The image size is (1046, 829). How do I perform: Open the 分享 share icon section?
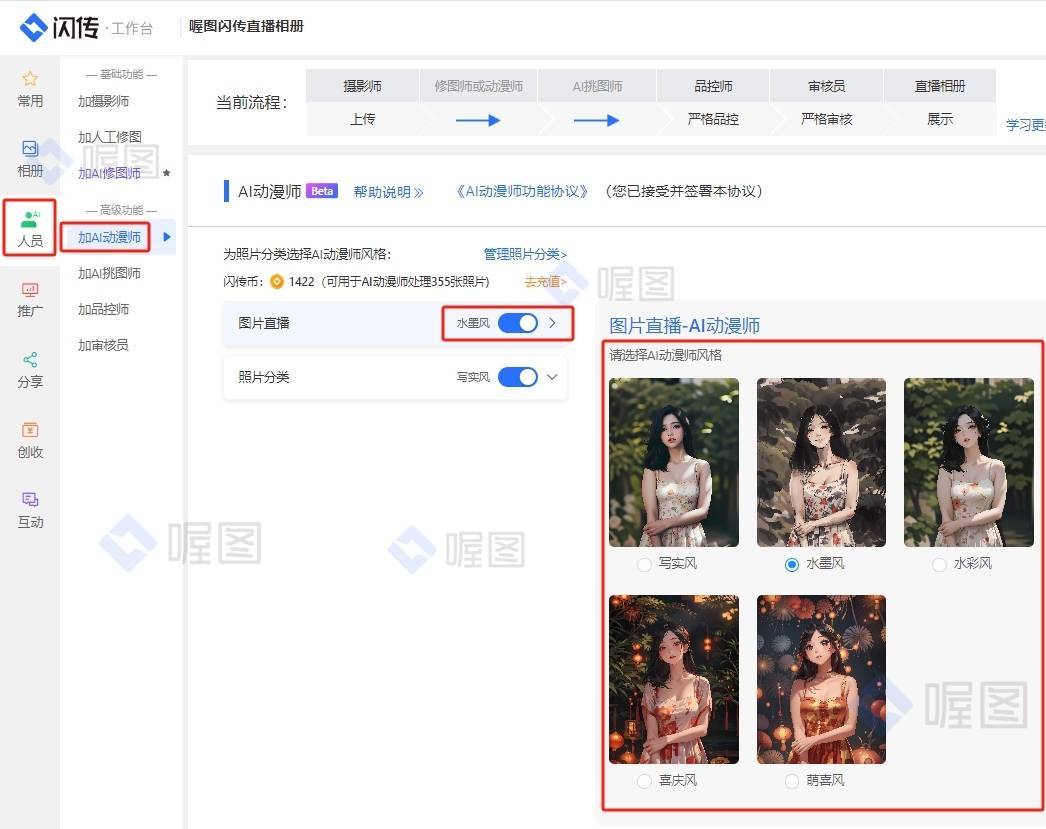(x=30, y=370)
